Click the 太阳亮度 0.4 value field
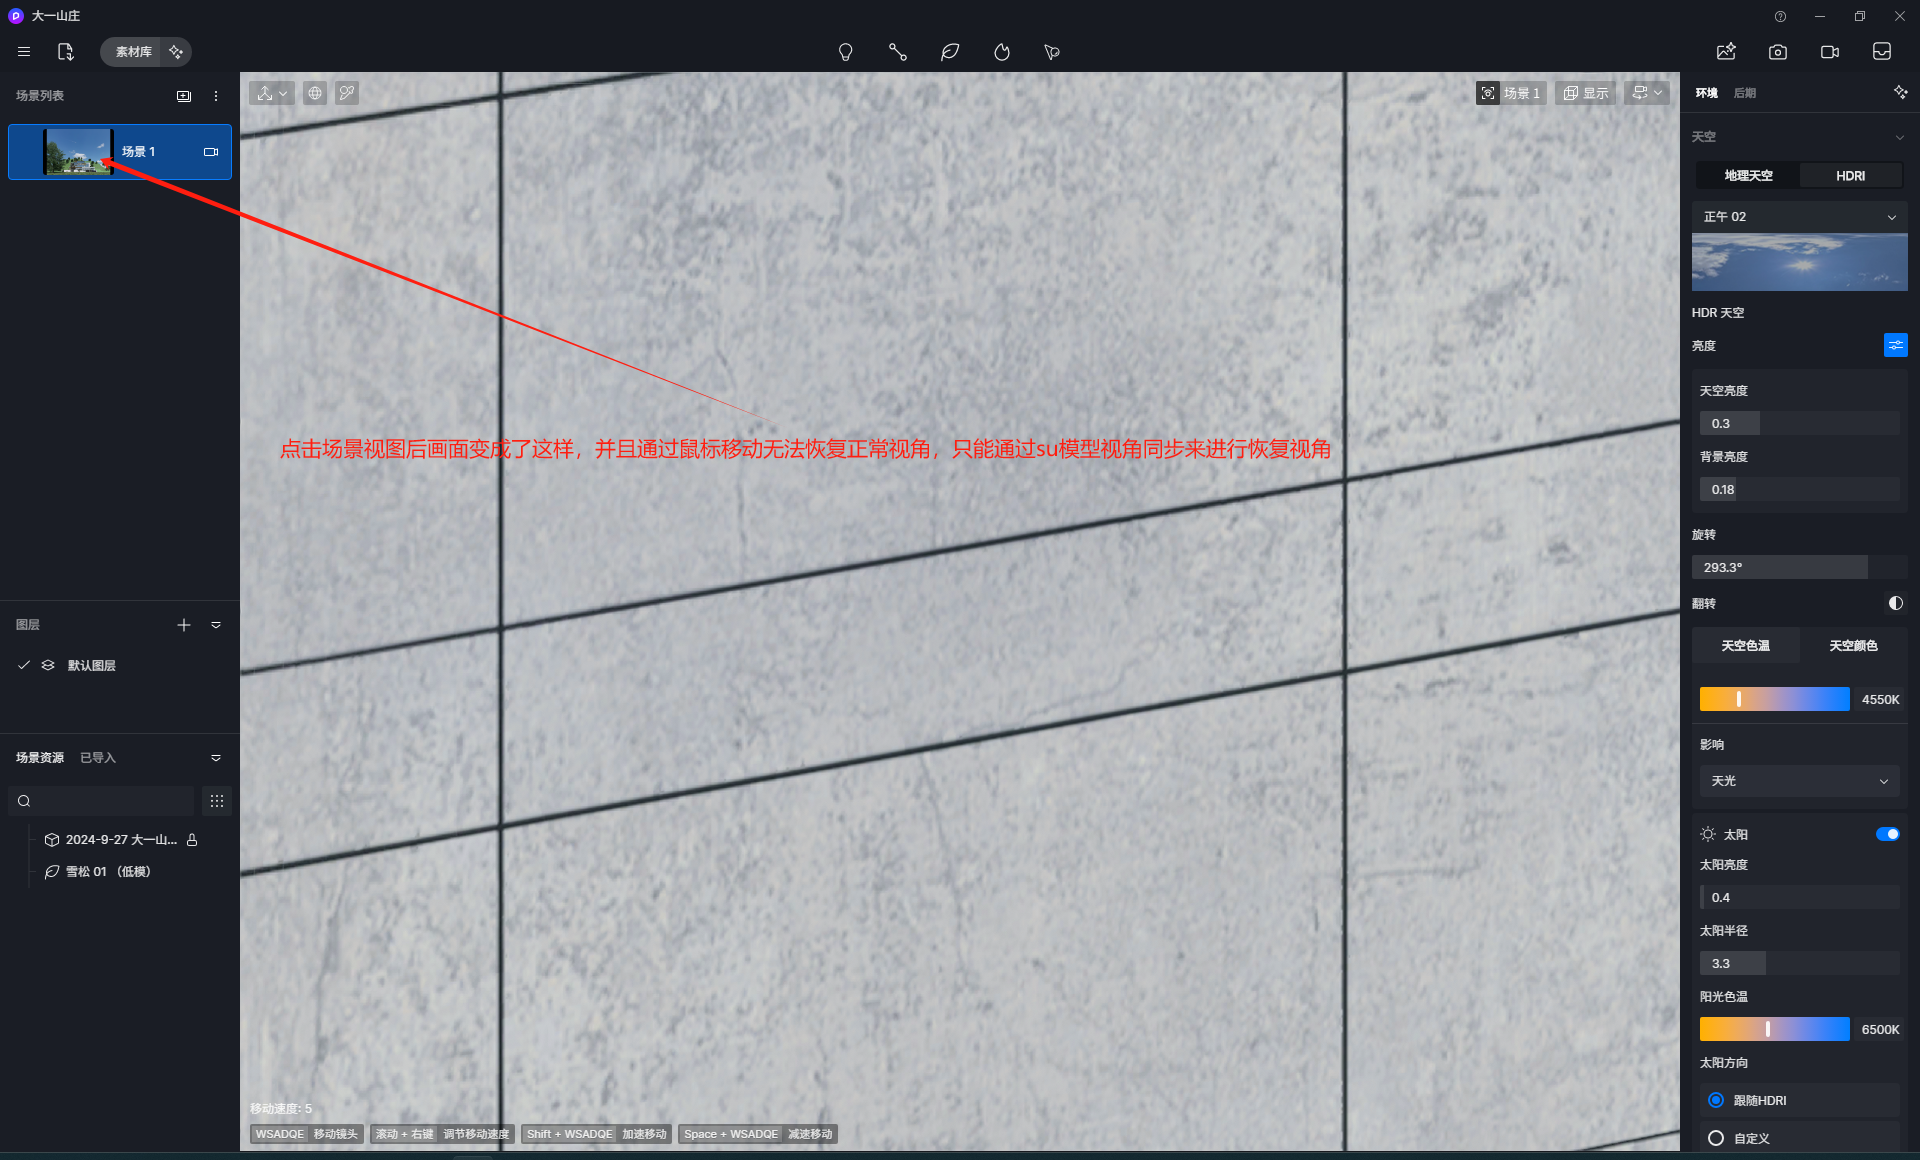Screen dimensions: 1920x1160 1799,897
